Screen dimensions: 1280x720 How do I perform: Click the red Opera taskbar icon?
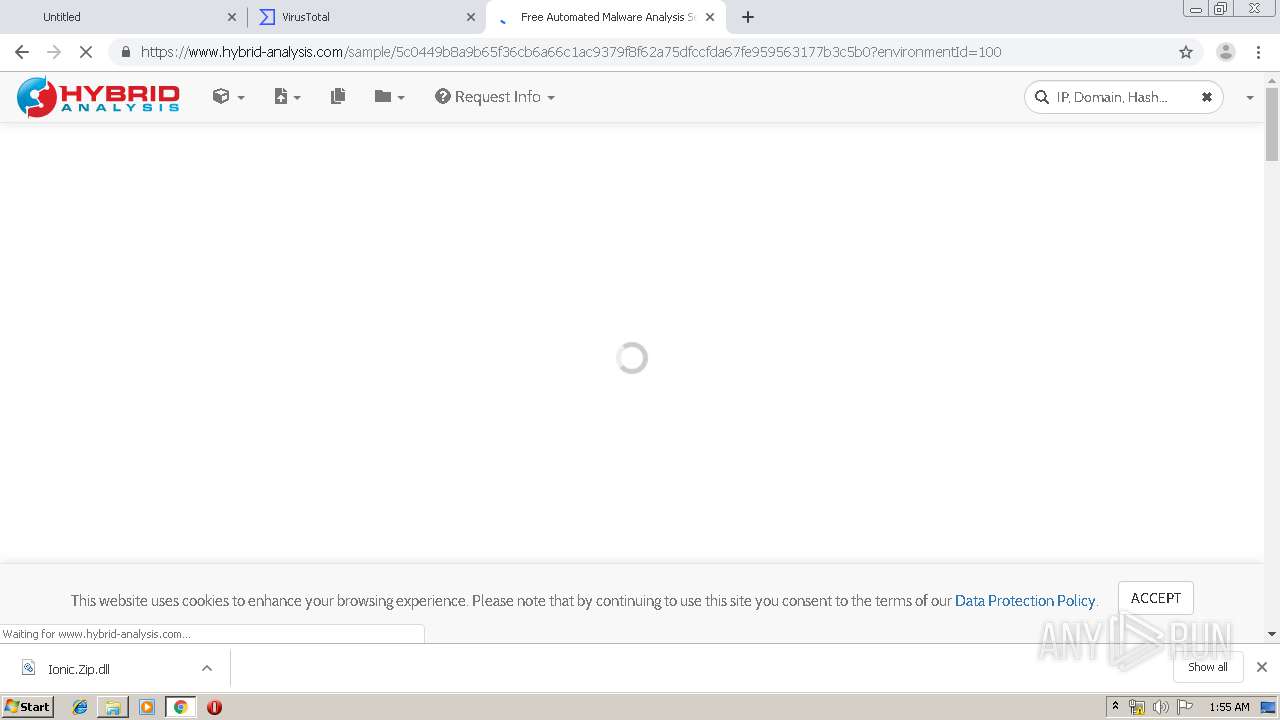point(214,707)
